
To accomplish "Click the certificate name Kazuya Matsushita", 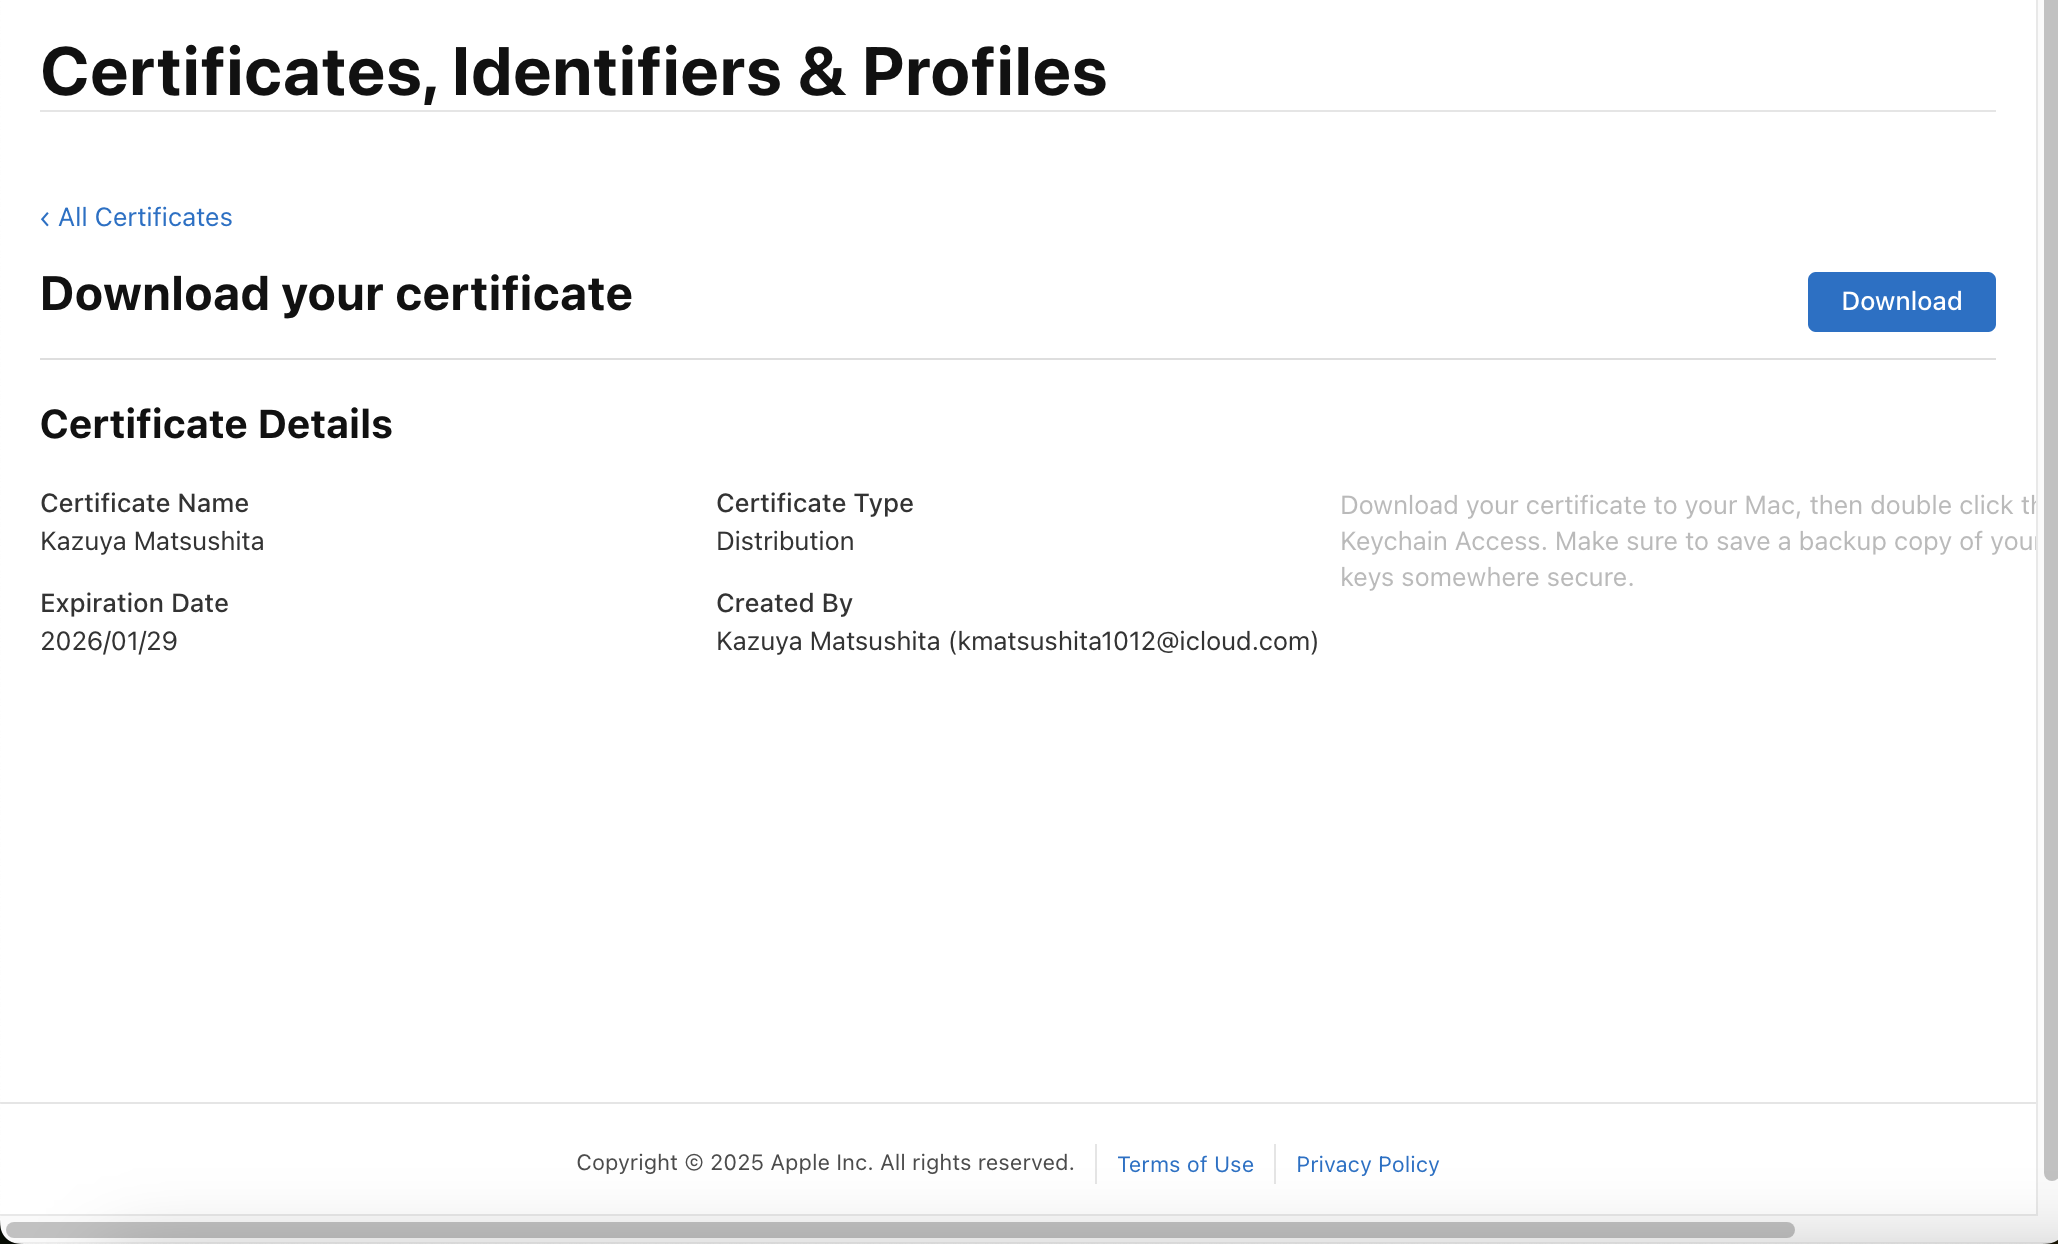I will [152, 541].
